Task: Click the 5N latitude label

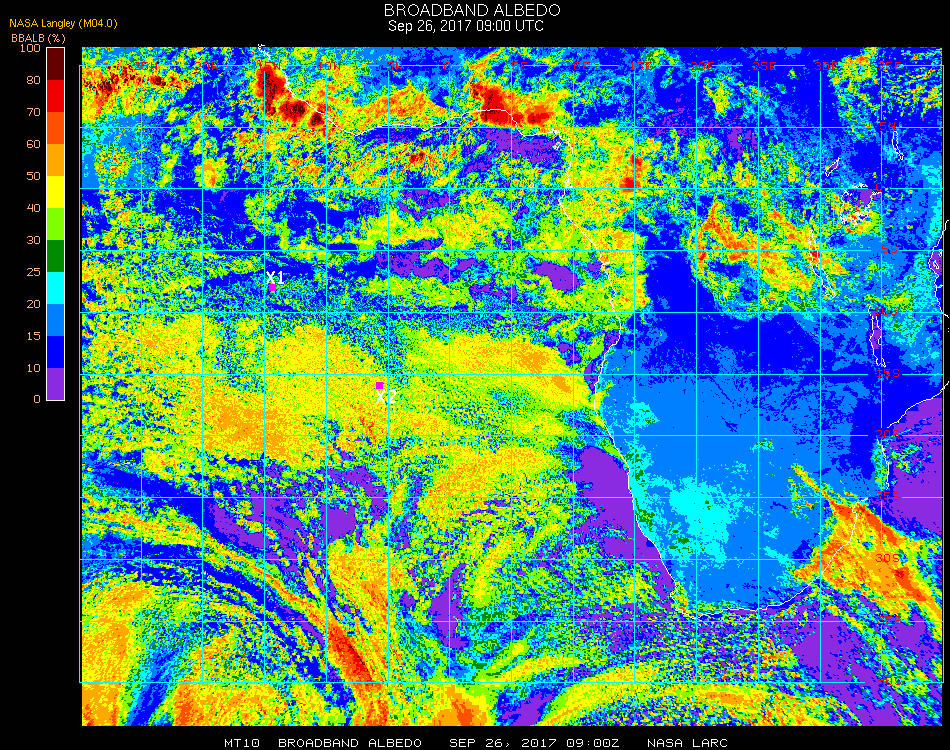Action: pyautogui.click(x=888, y=126)
